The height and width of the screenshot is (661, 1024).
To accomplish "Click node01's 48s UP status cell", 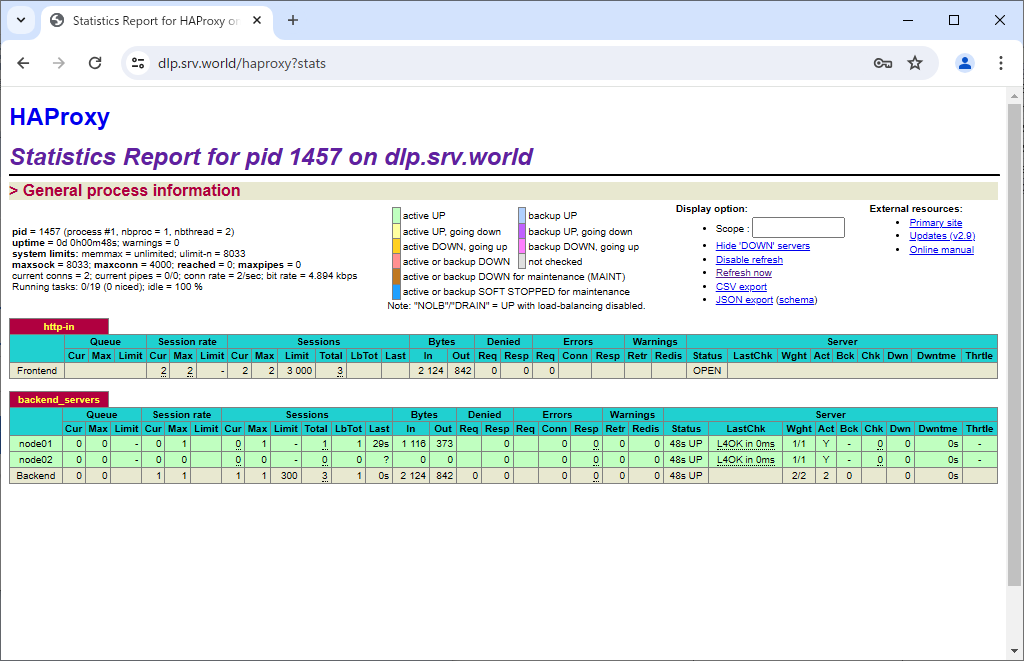I will click(686, 443).
